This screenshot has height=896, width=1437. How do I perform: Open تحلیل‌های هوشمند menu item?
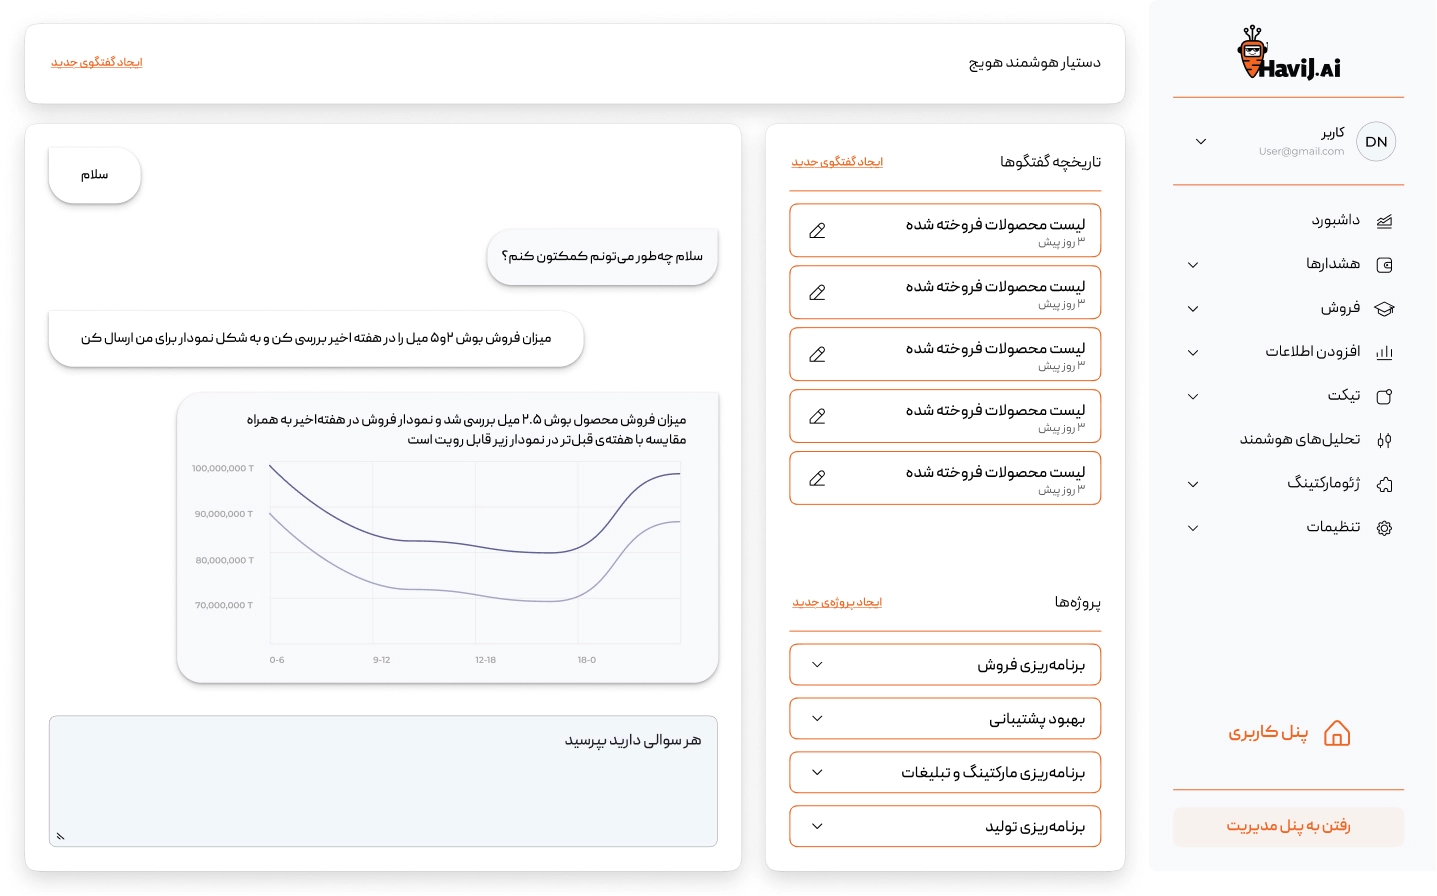(x=1299, y=439)
